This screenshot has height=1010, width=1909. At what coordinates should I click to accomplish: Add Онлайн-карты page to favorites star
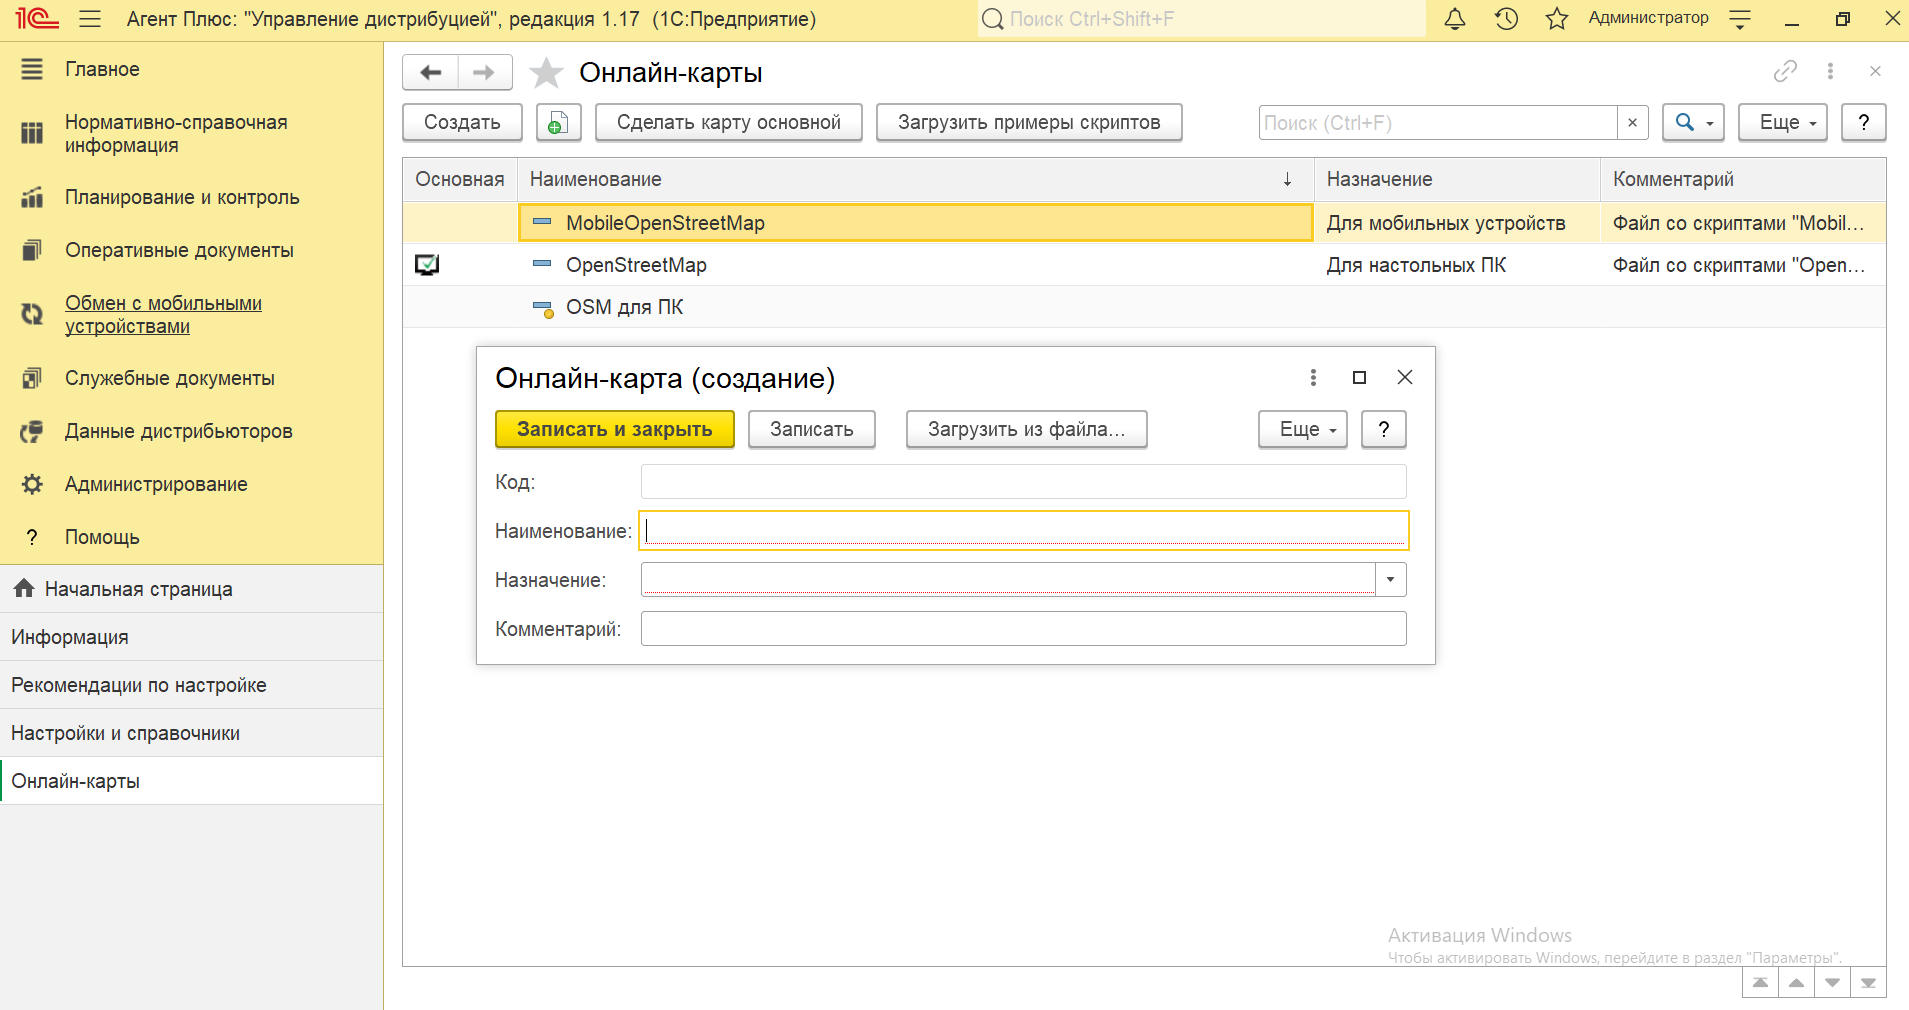[546, 73]
